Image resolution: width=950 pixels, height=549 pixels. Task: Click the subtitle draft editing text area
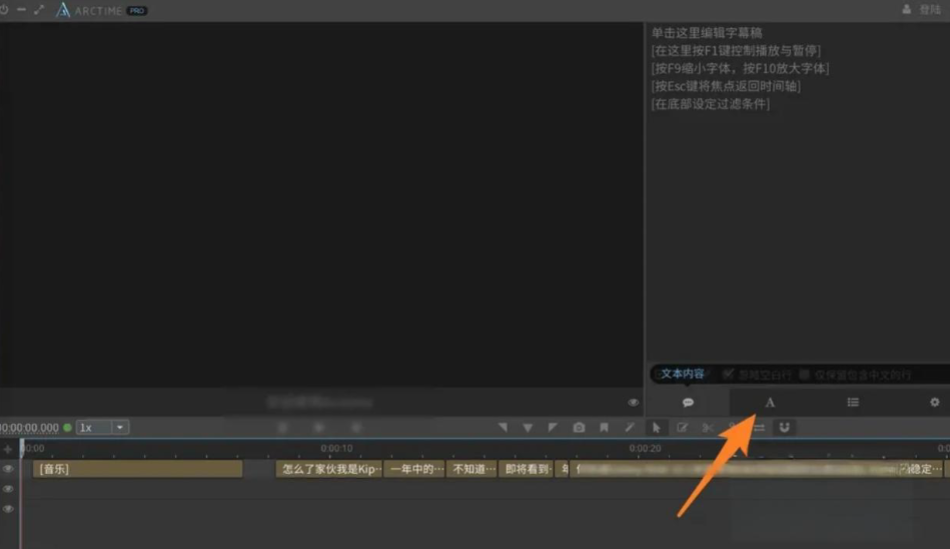click(x=796, y=200)
